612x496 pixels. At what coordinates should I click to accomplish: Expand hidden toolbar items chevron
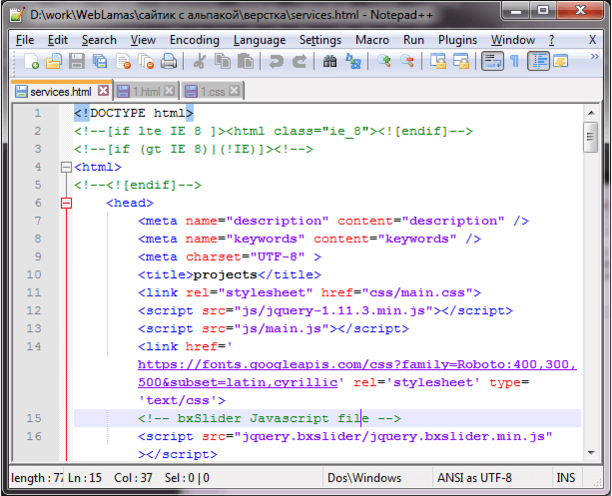[x=594, y=57]
